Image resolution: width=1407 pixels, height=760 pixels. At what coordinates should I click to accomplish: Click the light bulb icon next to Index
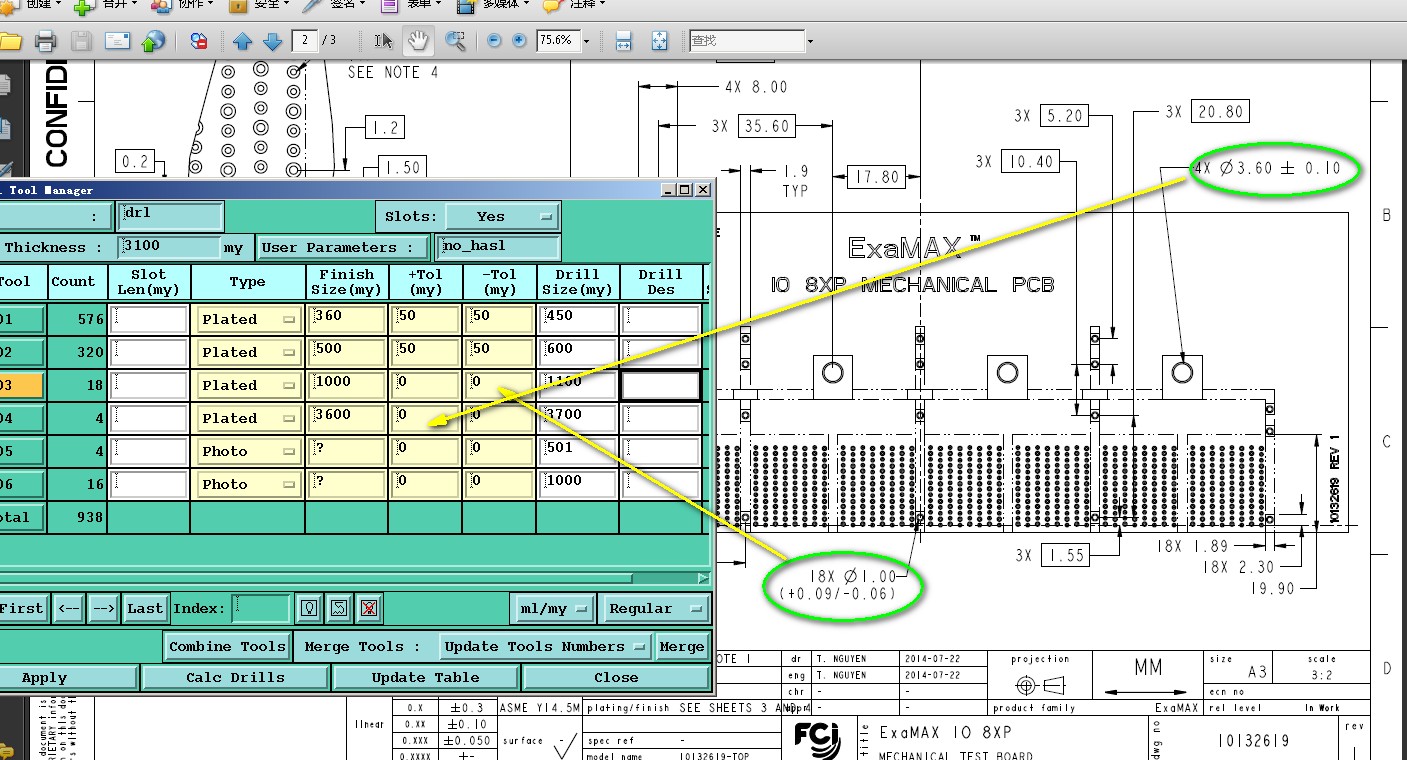coord(310,608)
